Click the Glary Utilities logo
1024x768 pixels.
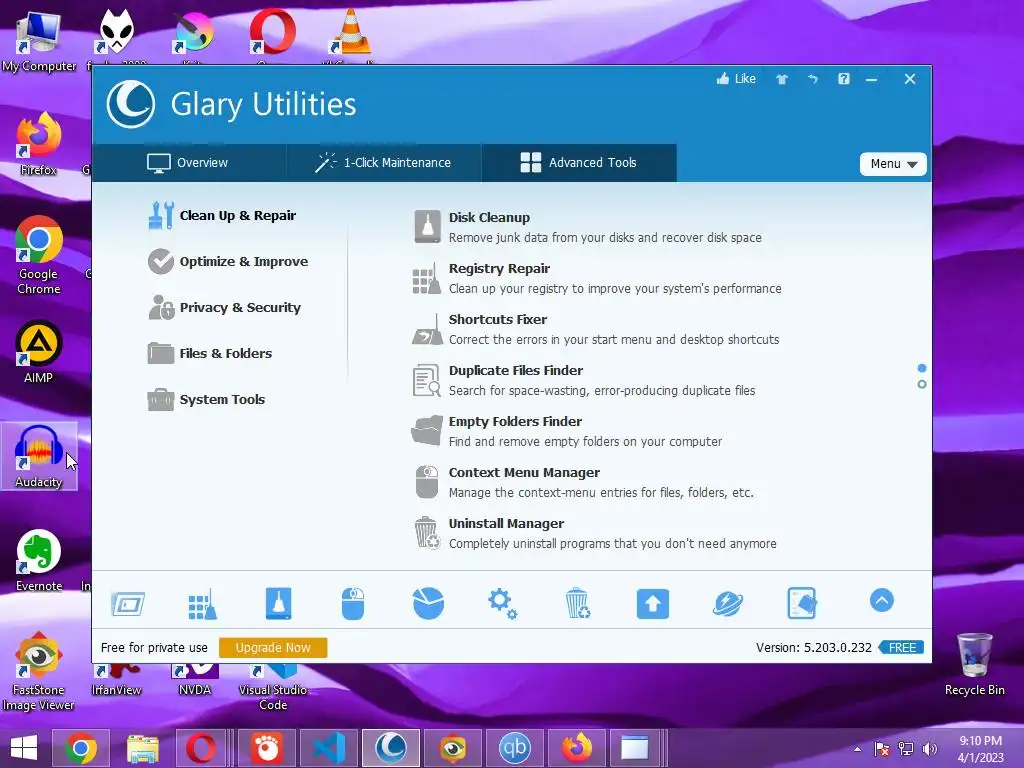pyautogui.click(x=131, y=104)
